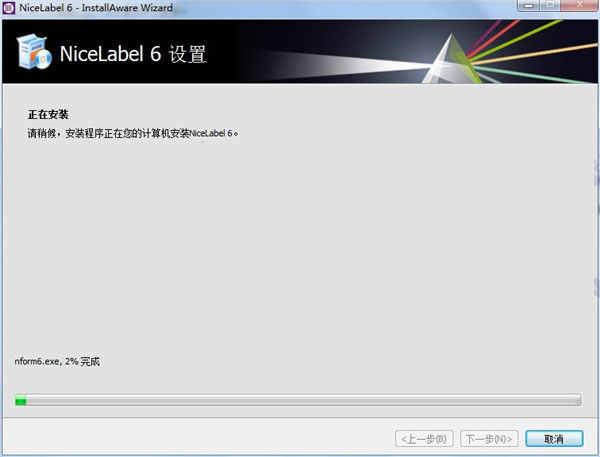
Task: Click the green installation progress bar
Action: [298, 401]
